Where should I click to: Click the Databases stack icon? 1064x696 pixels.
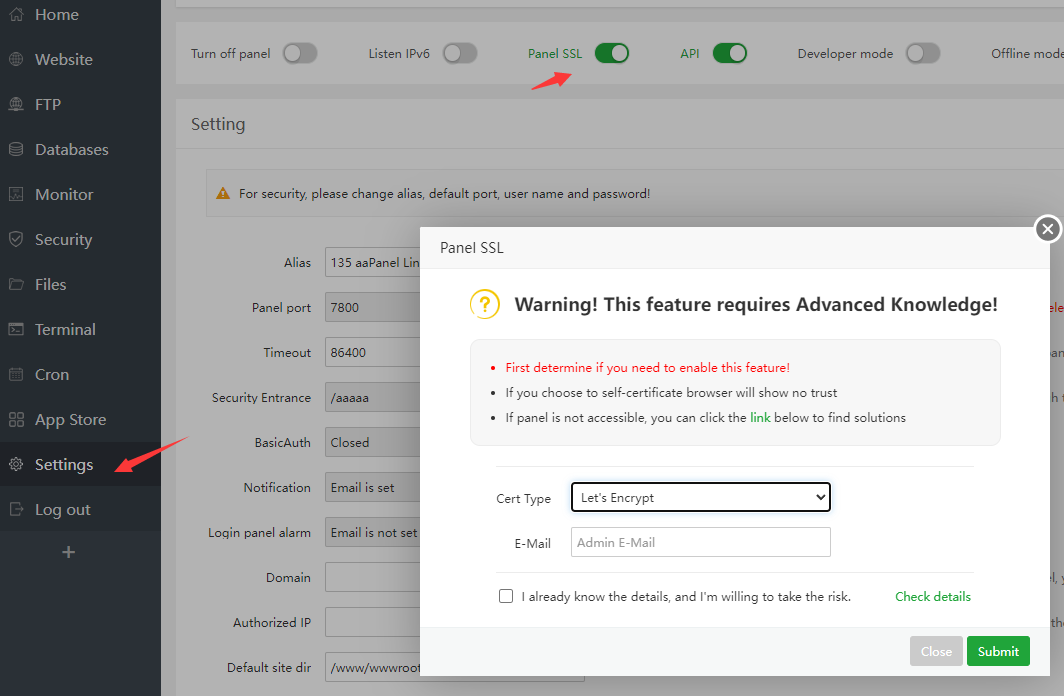pos(16,149)
